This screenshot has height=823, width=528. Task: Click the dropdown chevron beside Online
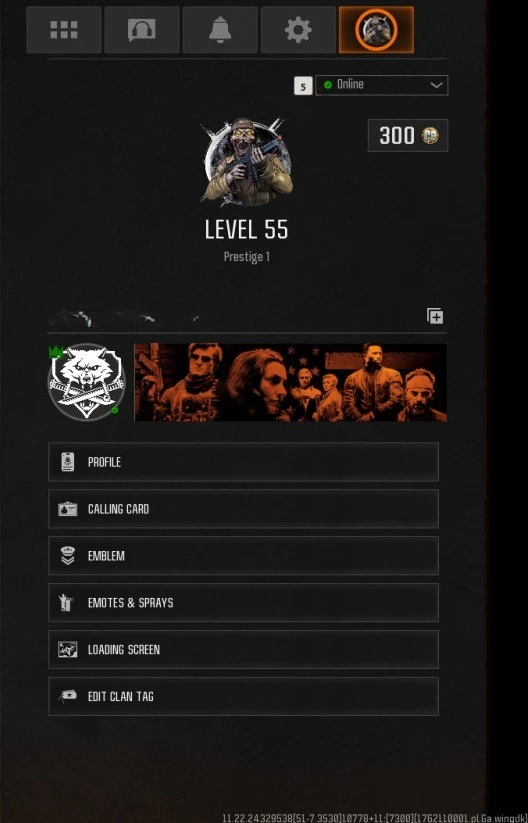pyautogui.click(x=436, y=85)
